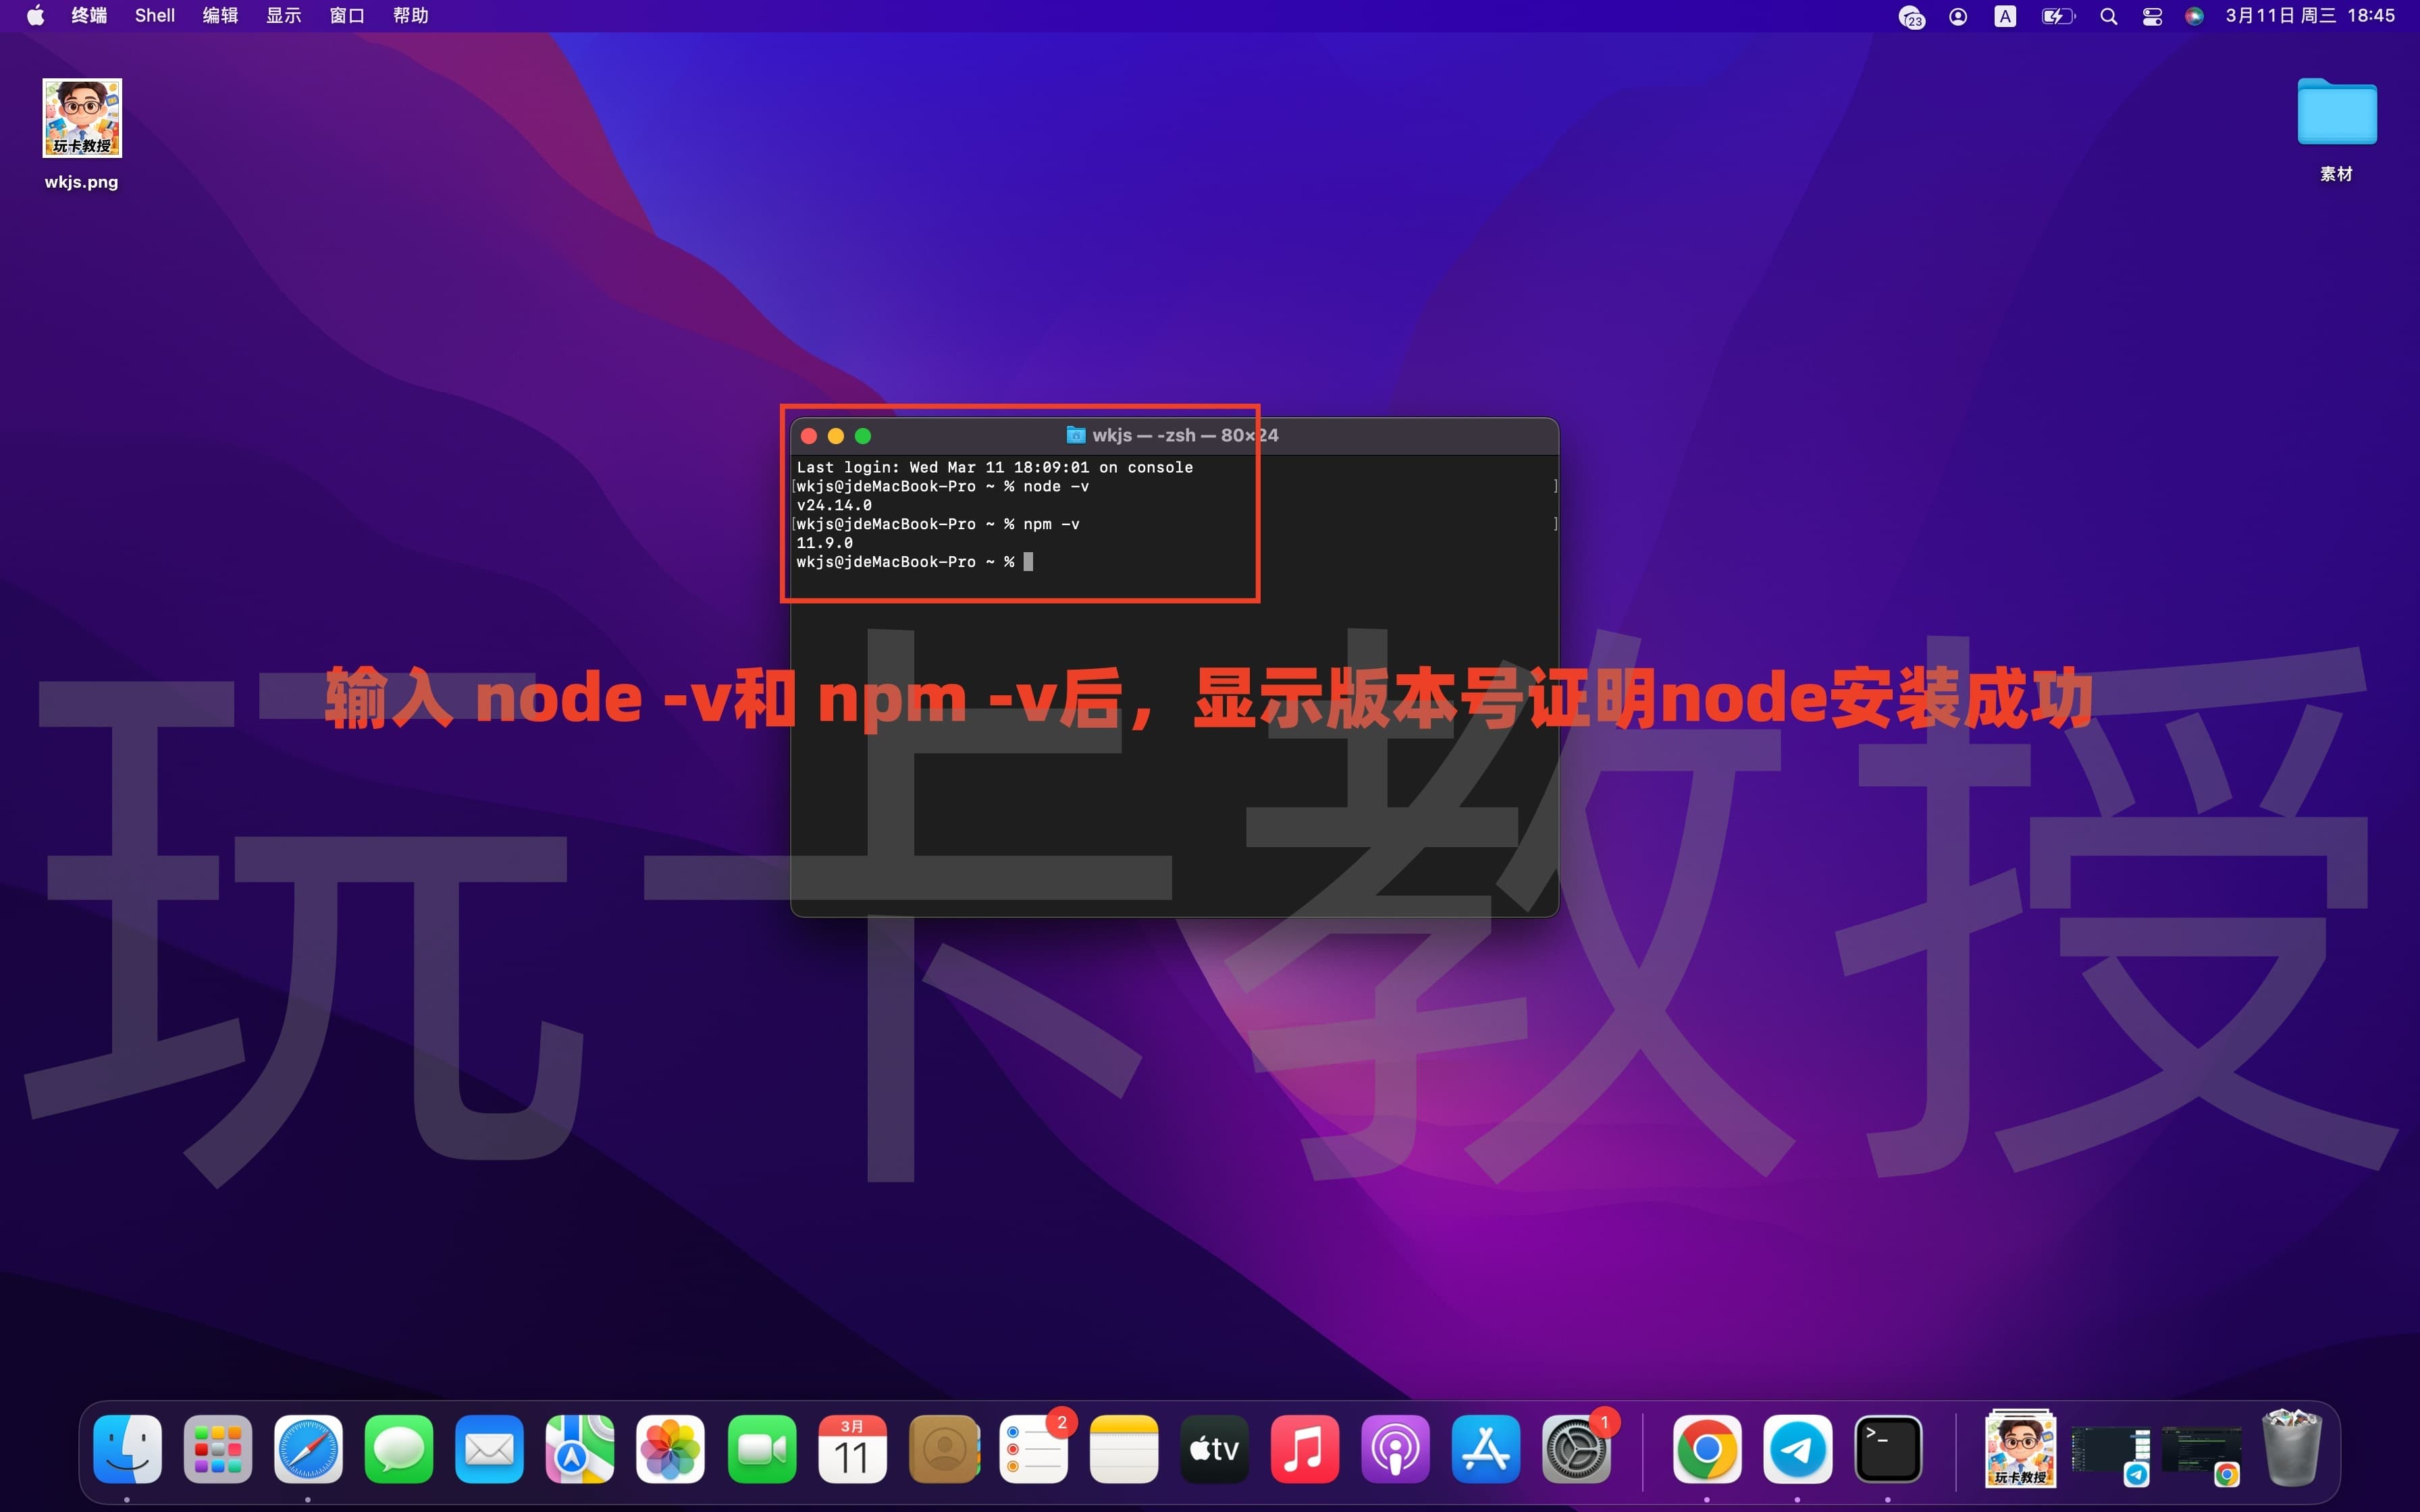Open the 帮助 menu for Terminal
2420x1512 pixels.
(410, 15)
